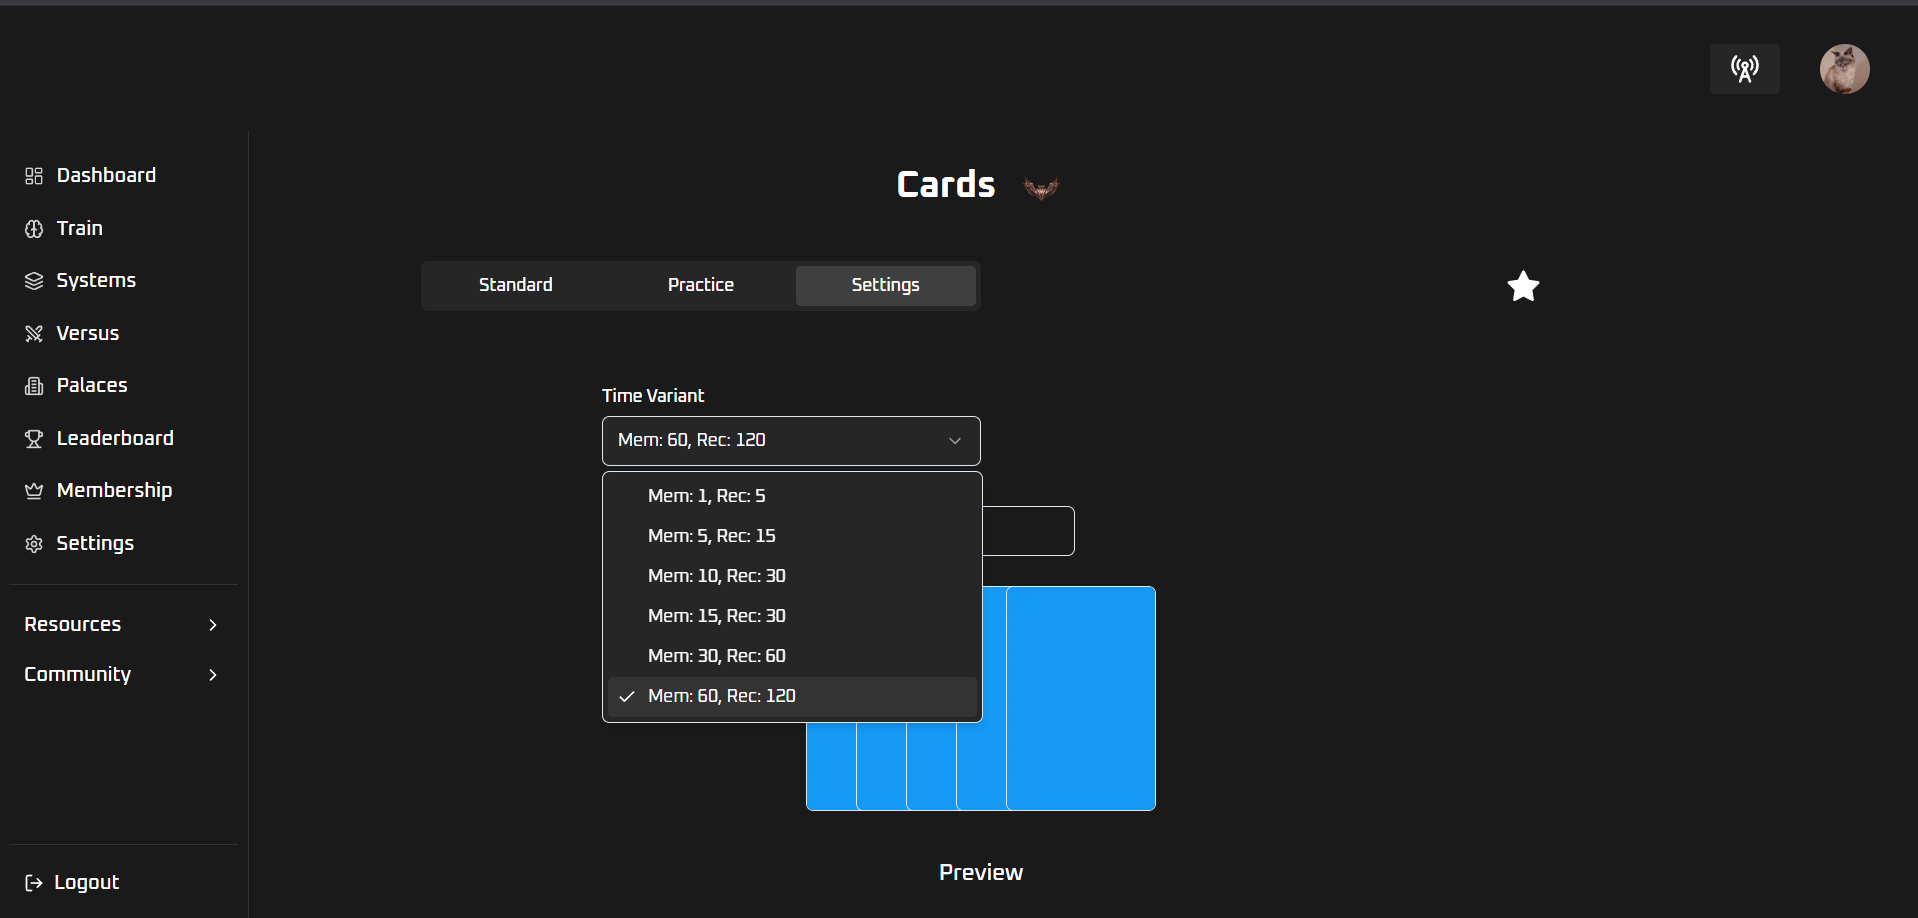
Task: Expand the Resources section
Action: pyautogui.click(x=120, y=625)
